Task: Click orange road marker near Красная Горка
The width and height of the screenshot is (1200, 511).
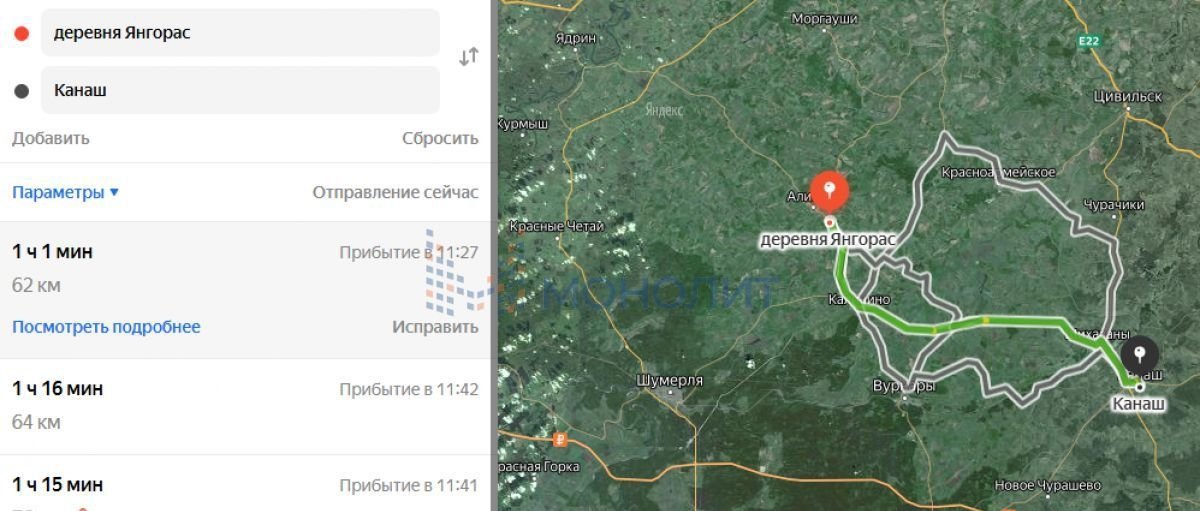Action: click(560, 438)
